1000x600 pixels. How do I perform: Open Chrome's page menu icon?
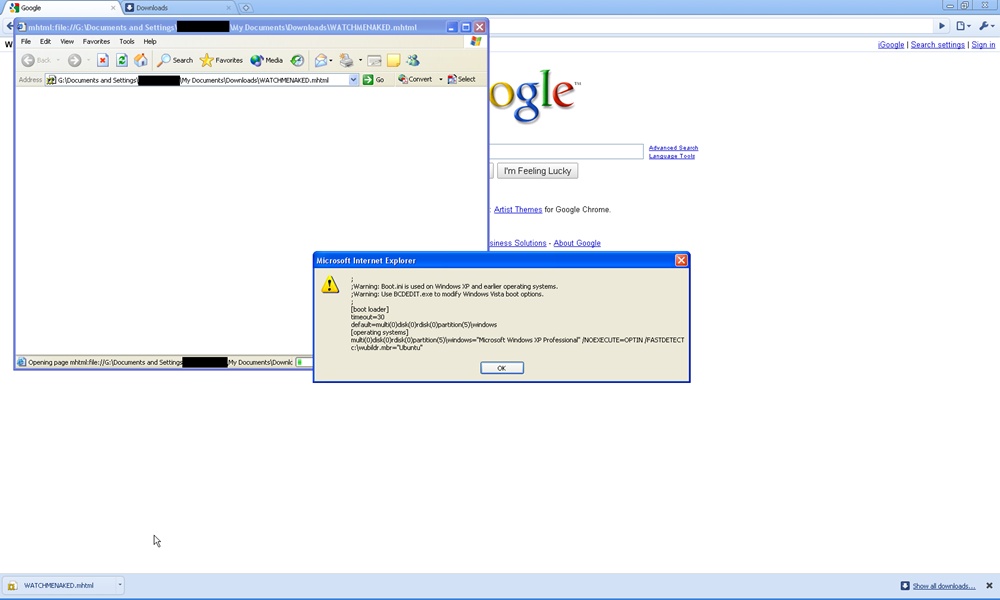click(x=963, y=26)
